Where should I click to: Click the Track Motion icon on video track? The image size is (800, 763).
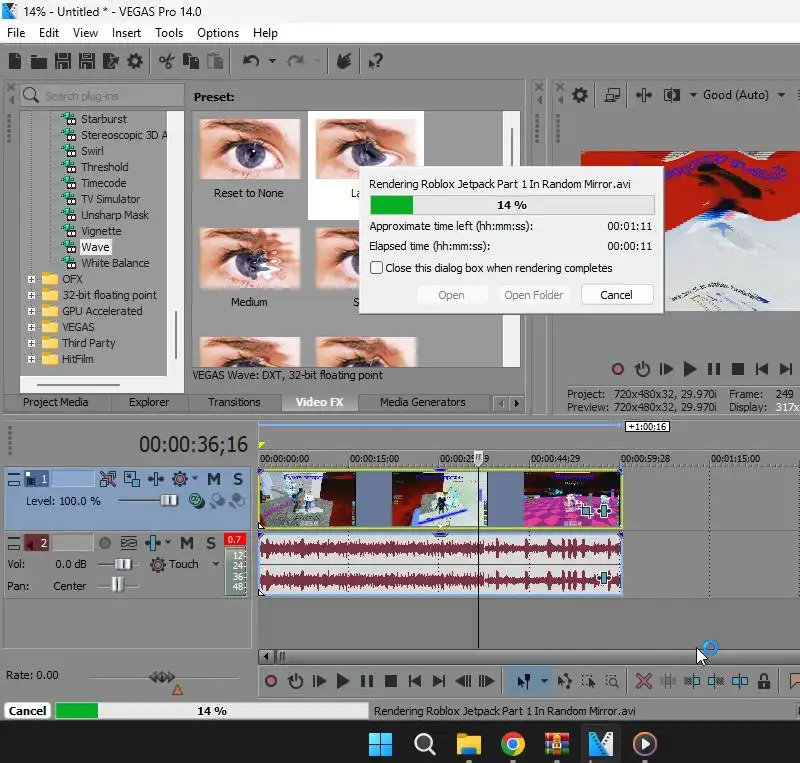point(132,479)
